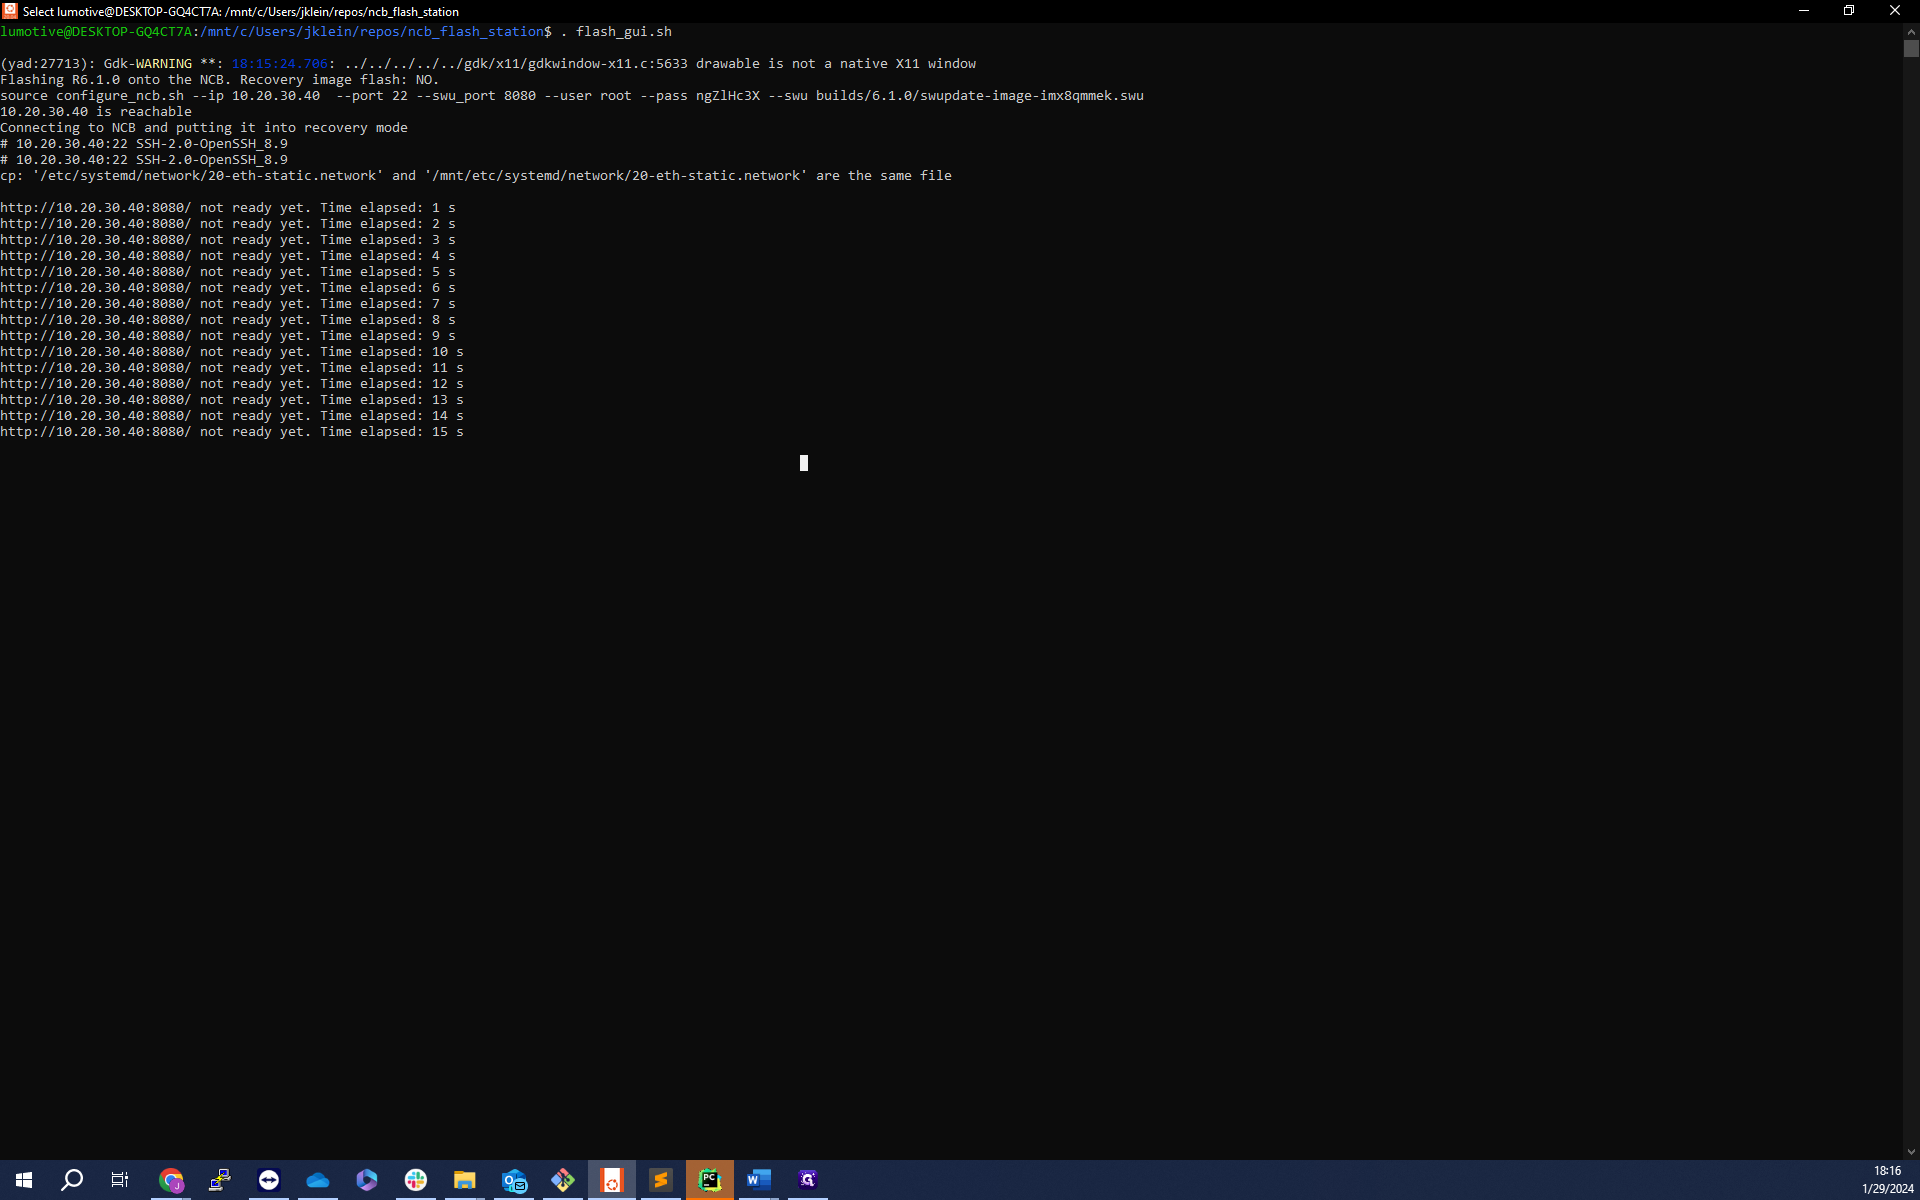Open Task View in taskbar
The height and width of the screenshot is (1200, 1920).
click(x=120, y=1180)
